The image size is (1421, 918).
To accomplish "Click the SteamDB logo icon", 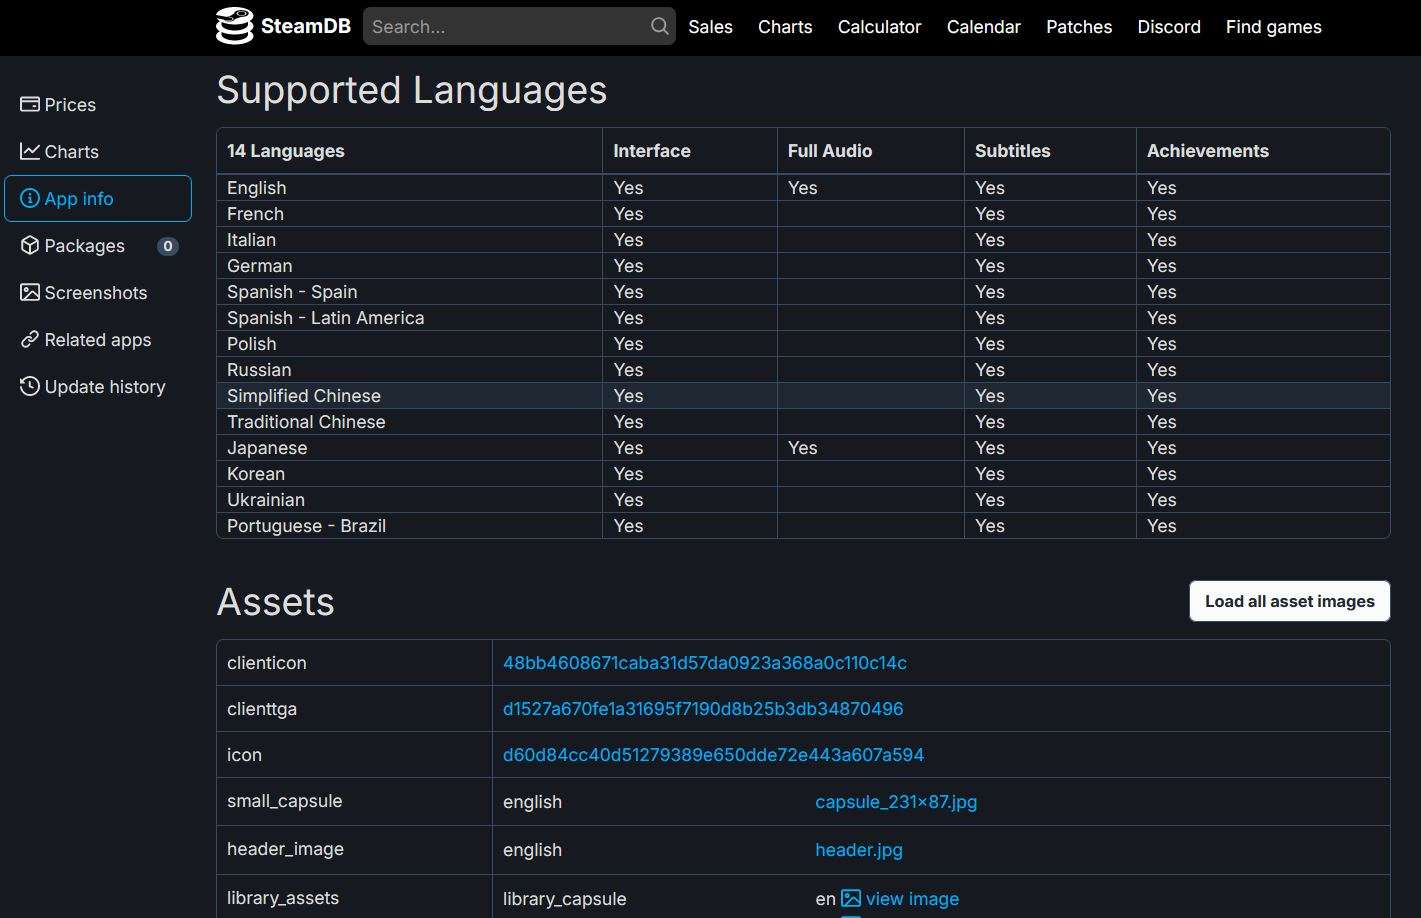I will [x=235, y=26].
